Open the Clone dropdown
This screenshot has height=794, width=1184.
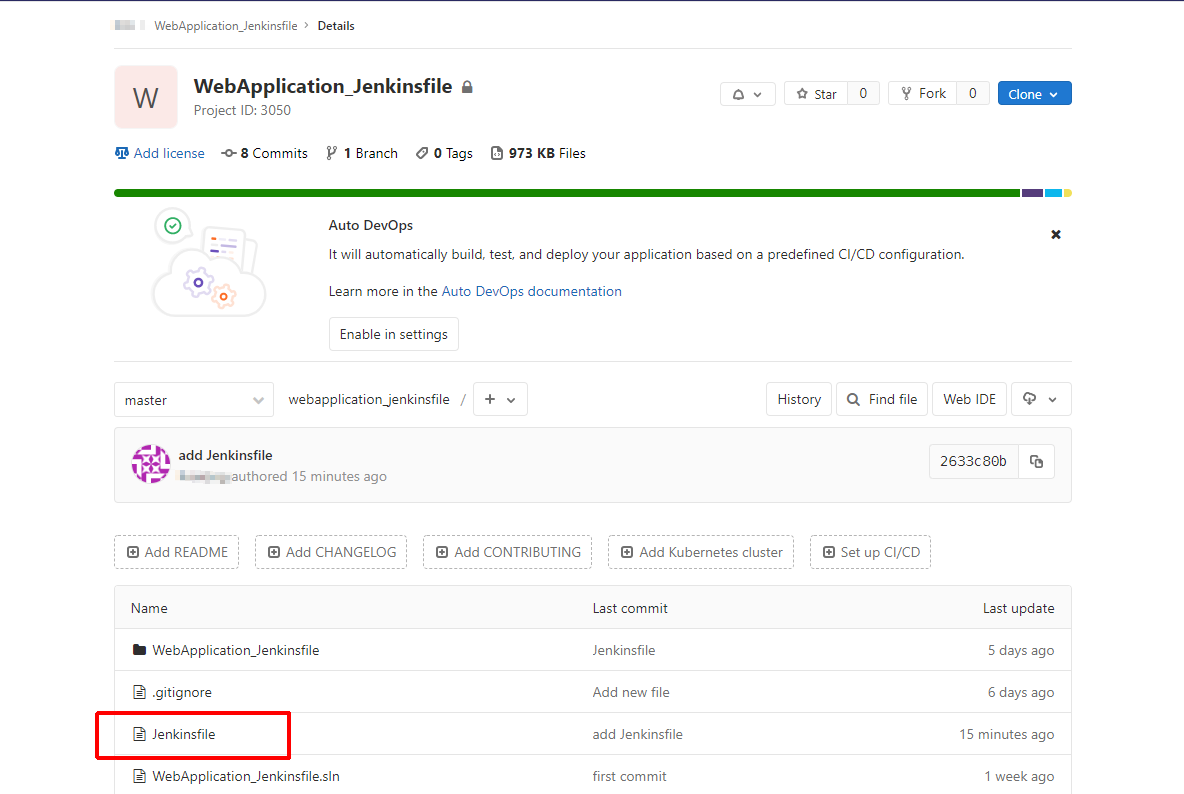click(1034, 94)
